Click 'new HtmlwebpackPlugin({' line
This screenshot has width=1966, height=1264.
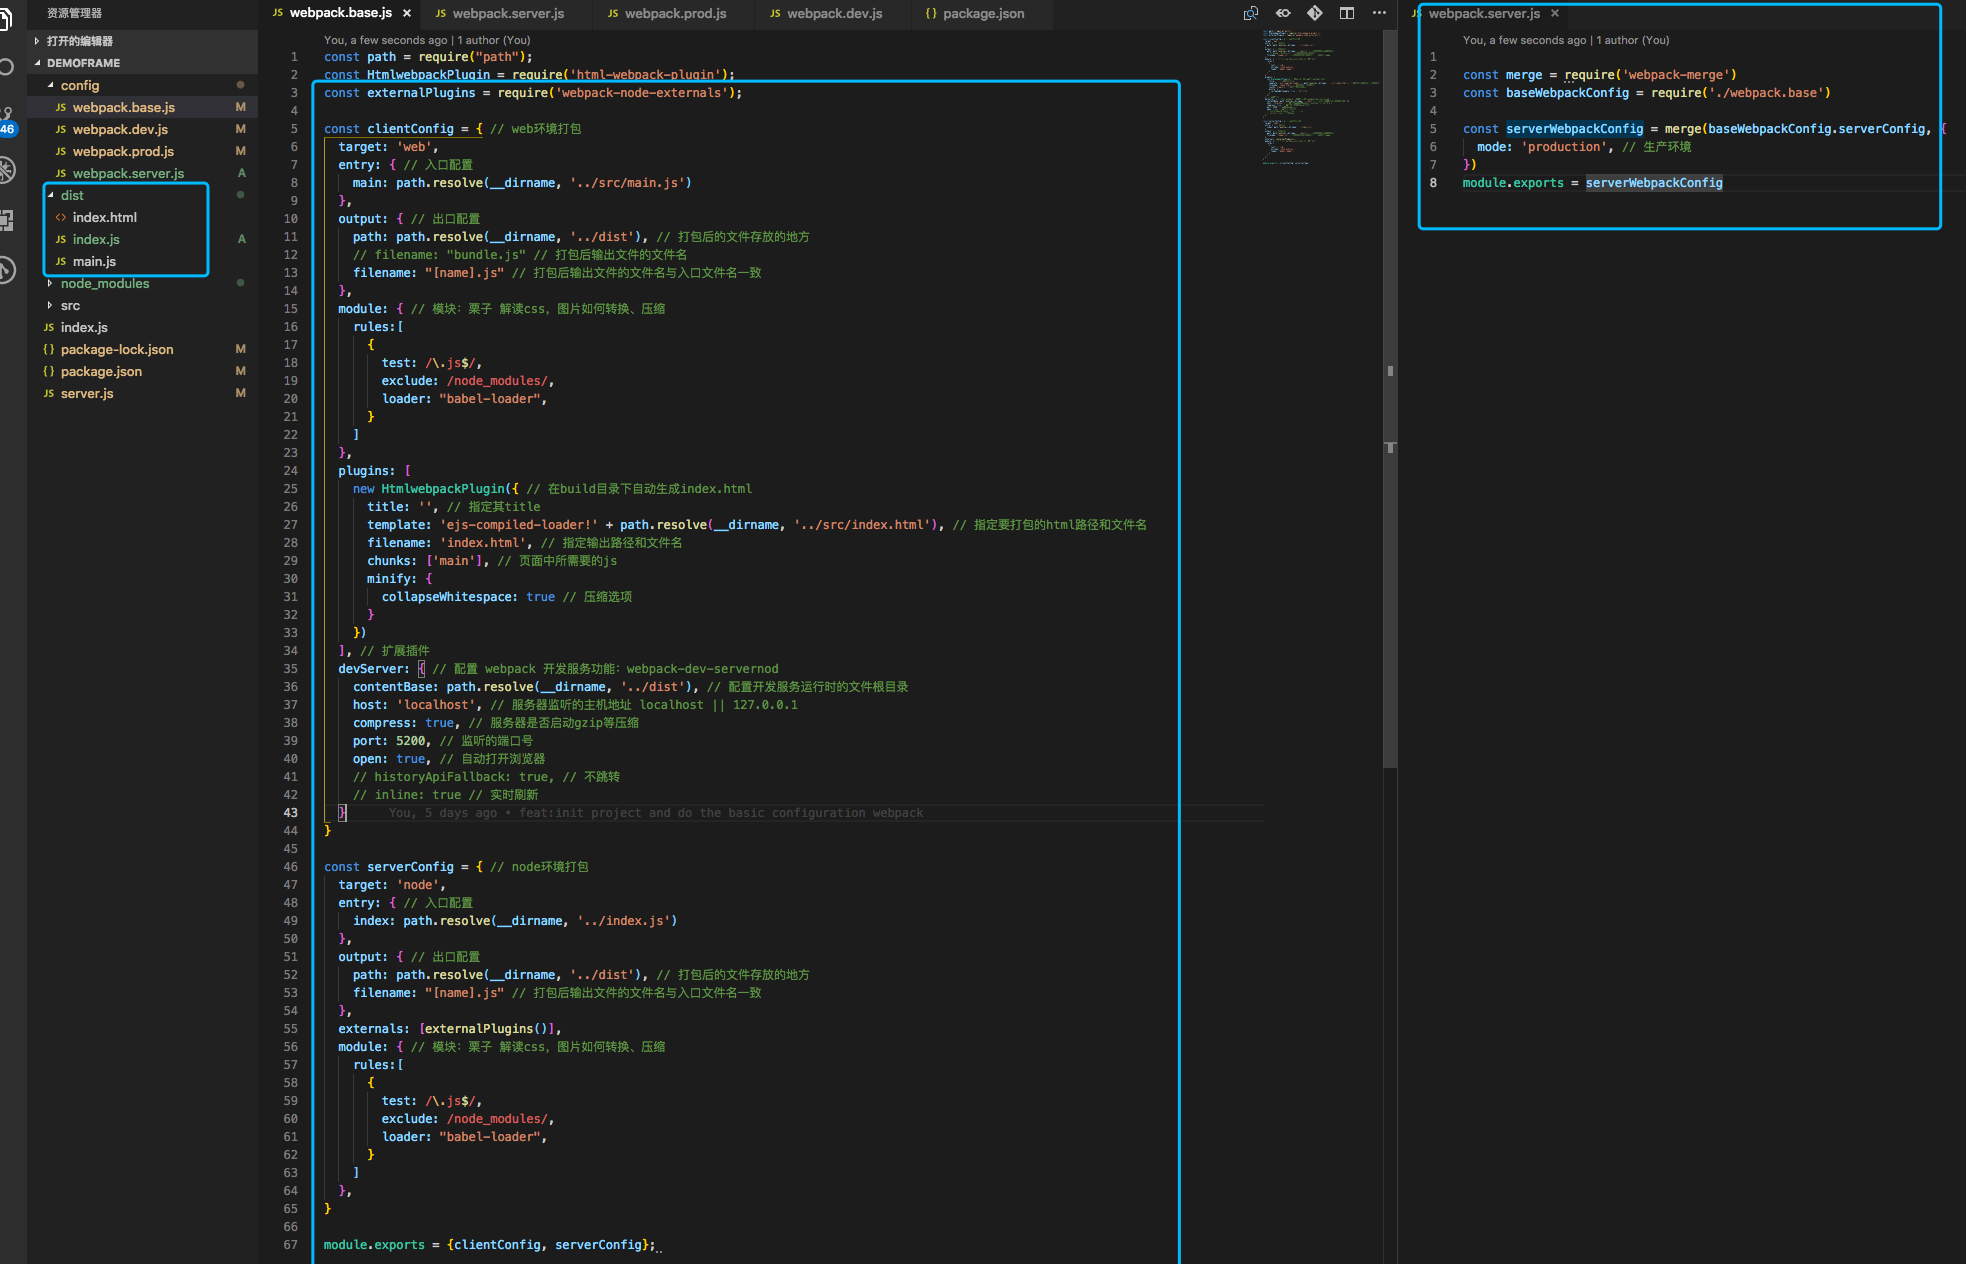(552, 489)
